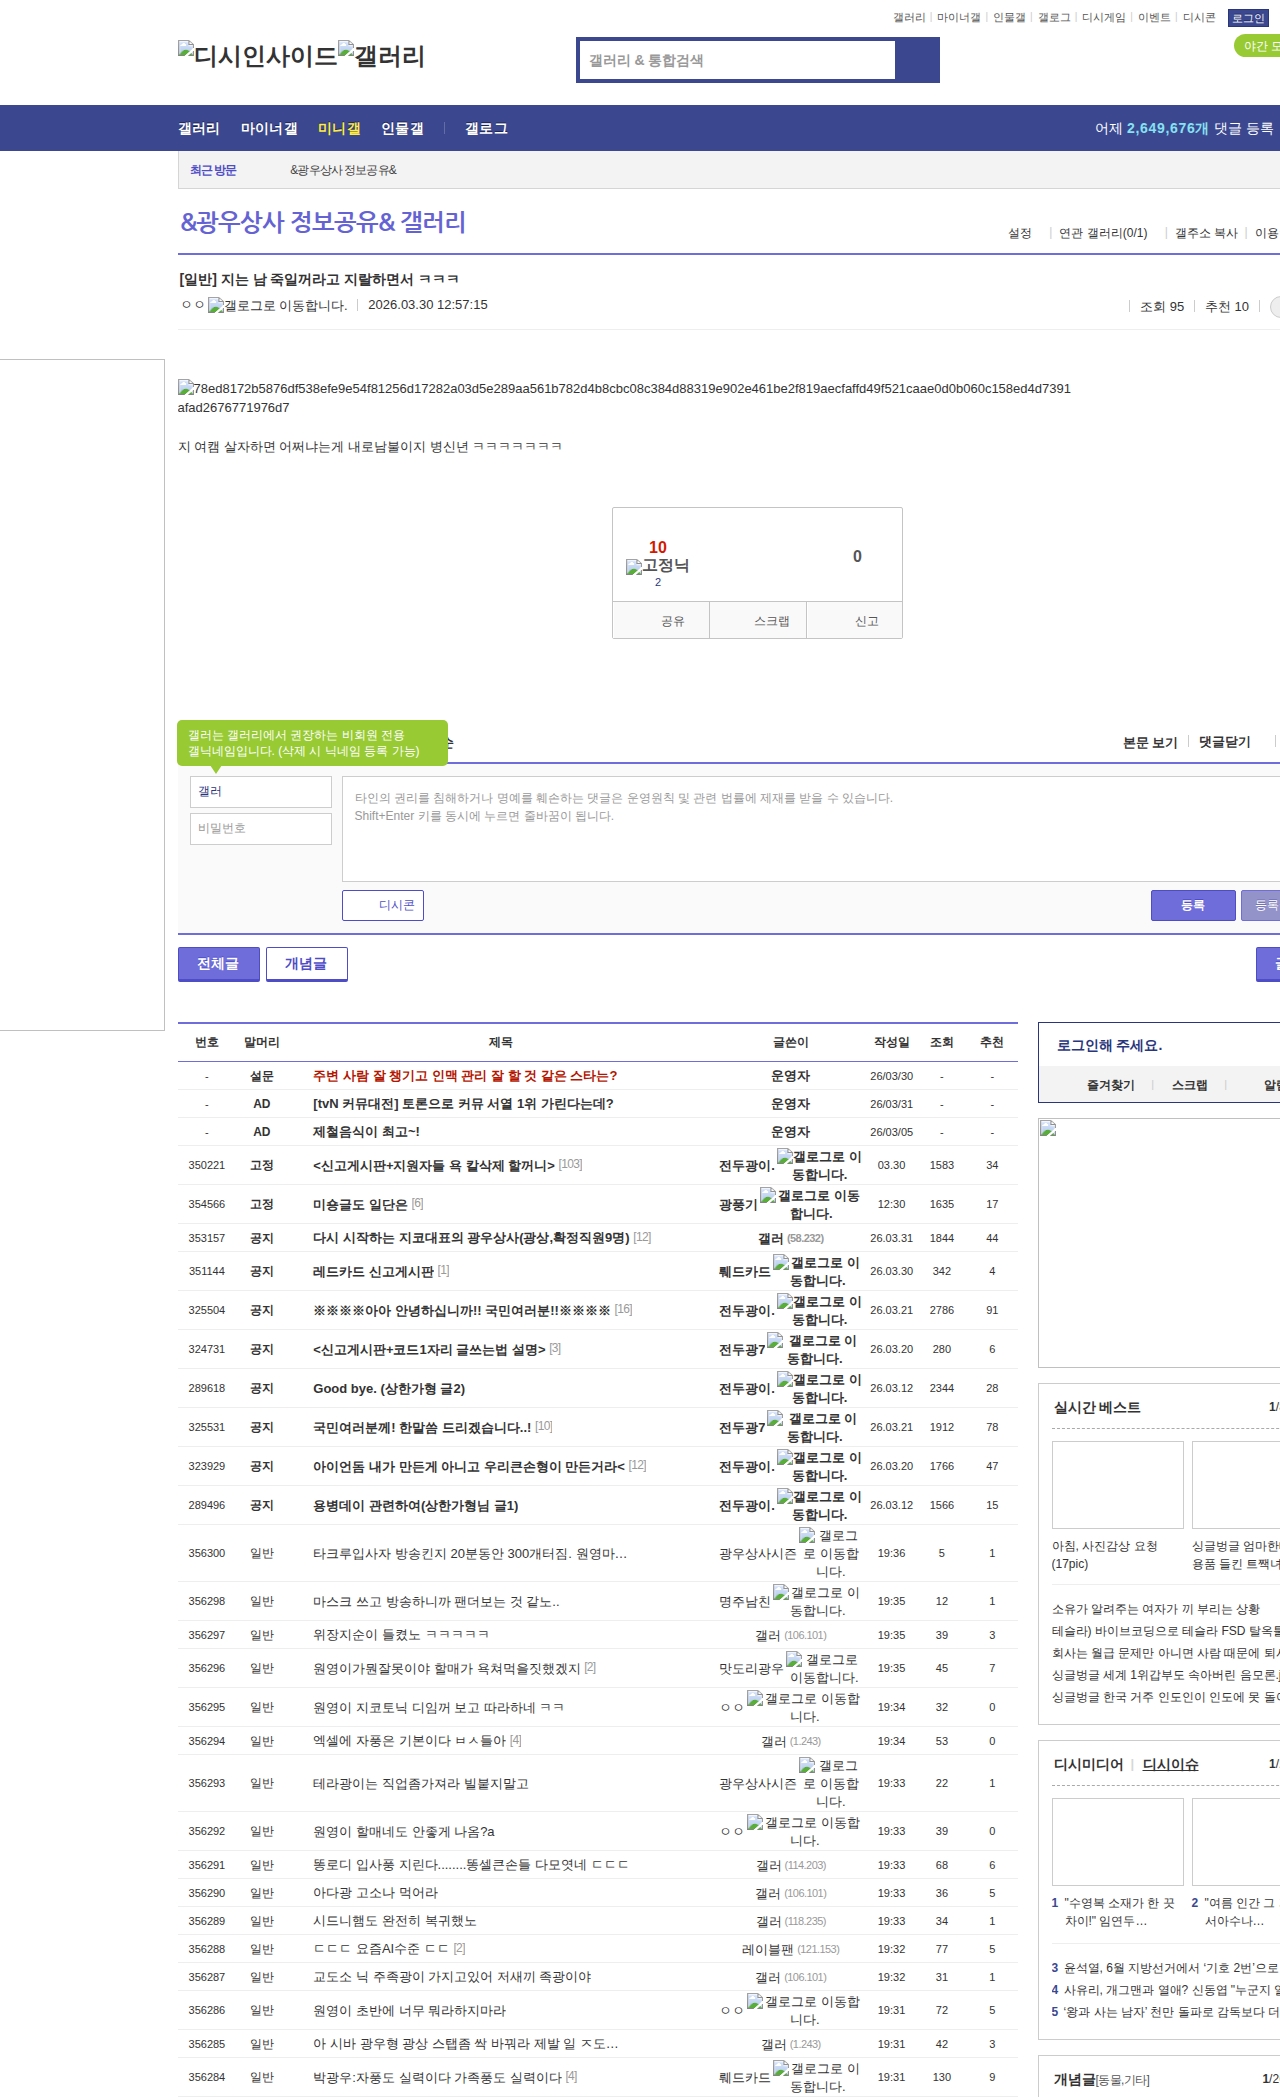Open the 설정 settings menu
1280x2097 pixels.
point(1019,233)
